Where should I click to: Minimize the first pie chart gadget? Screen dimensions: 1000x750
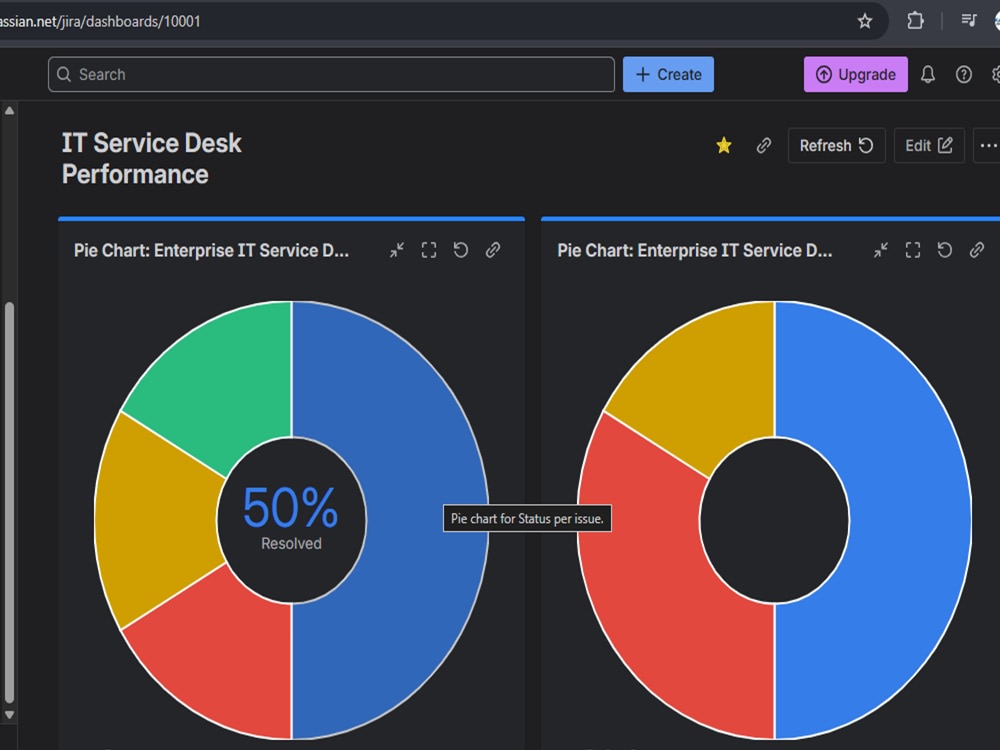coord(397,250)
